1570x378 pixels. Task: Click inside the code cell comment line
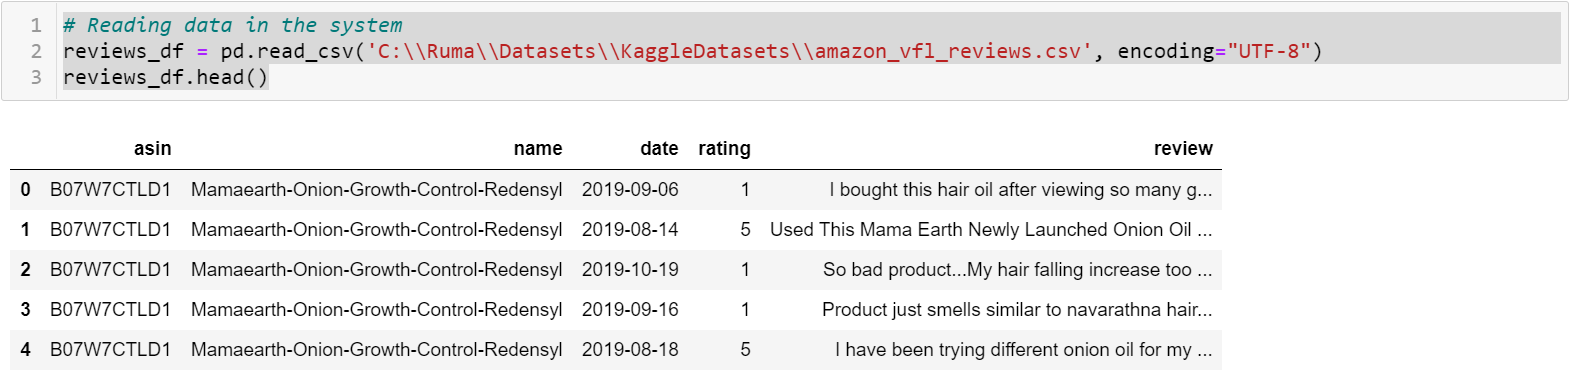[x=232, y=25]
